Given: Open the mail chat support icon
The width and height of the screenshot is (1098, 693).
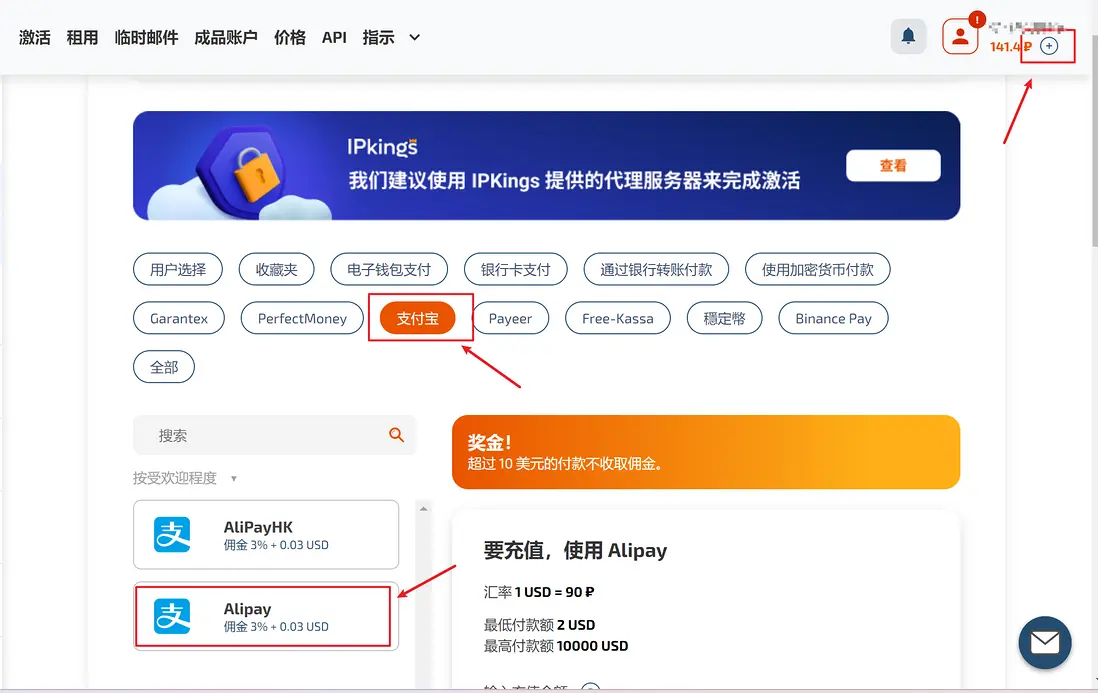Looking at the screenshot, I should point(1045,642).
